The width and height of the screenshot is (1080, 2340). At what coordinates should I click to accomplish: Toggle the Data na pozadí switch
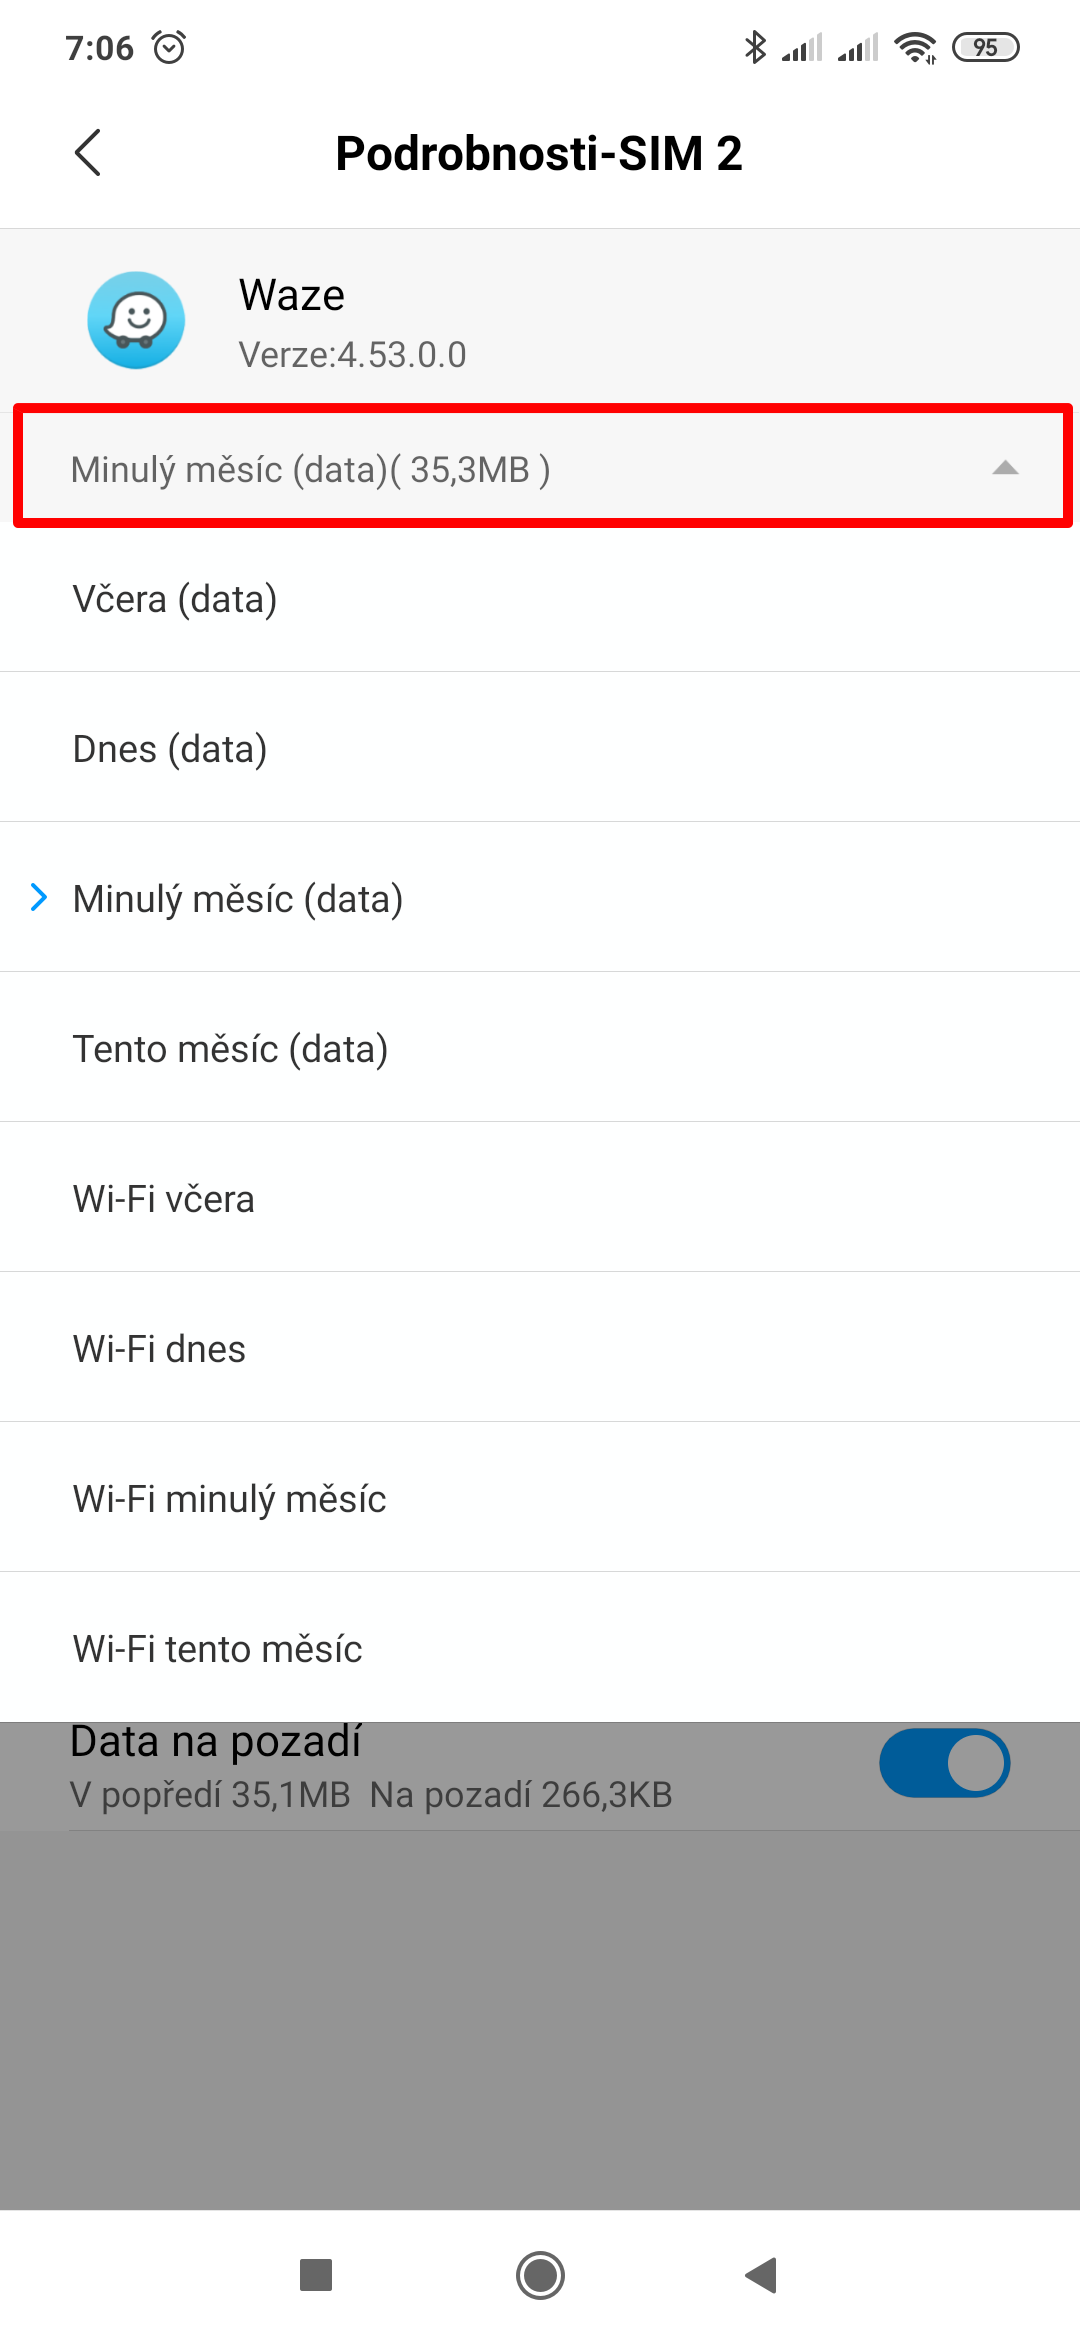[944, 1763]
